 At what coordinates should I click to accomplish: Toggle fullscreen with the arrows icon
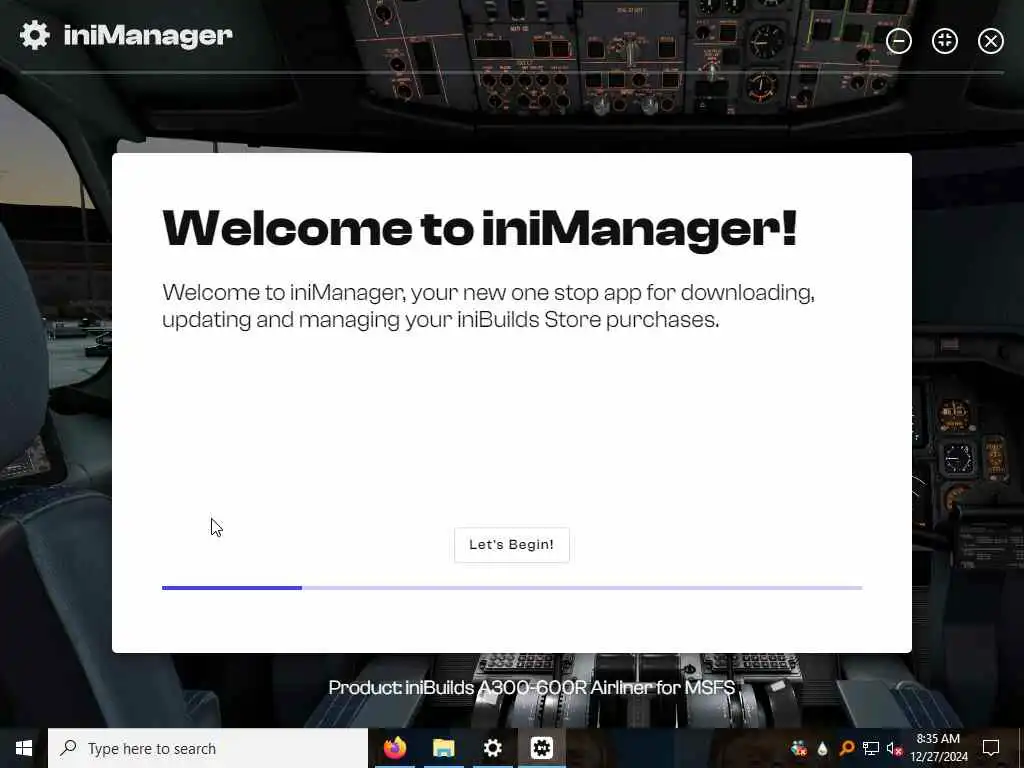pos(944,41)
